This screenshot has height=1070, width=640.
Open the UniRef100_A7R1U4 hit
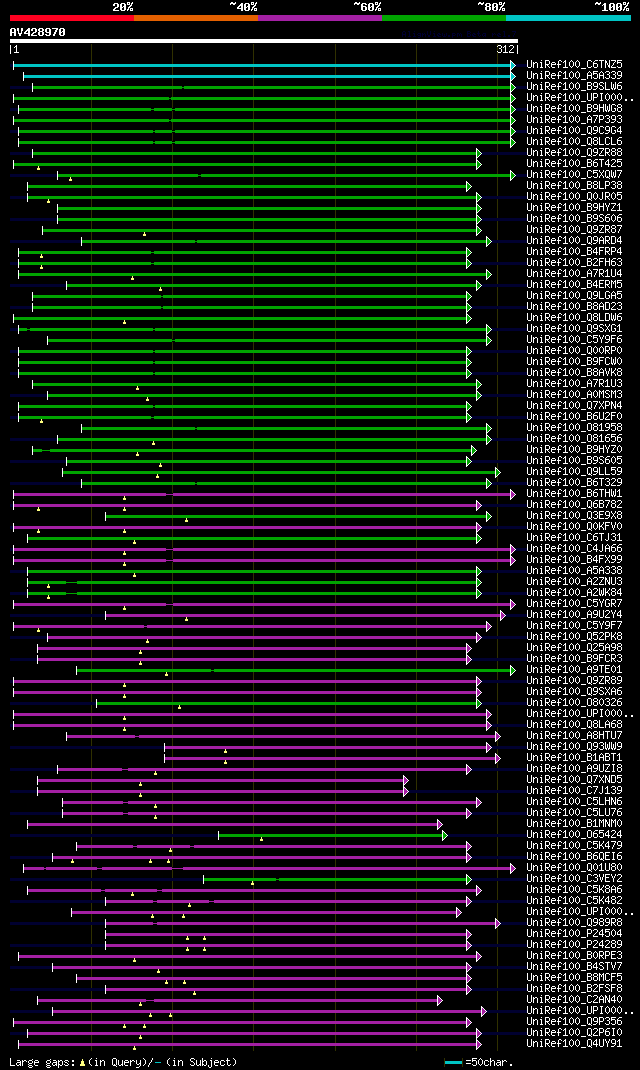(574, 274)
